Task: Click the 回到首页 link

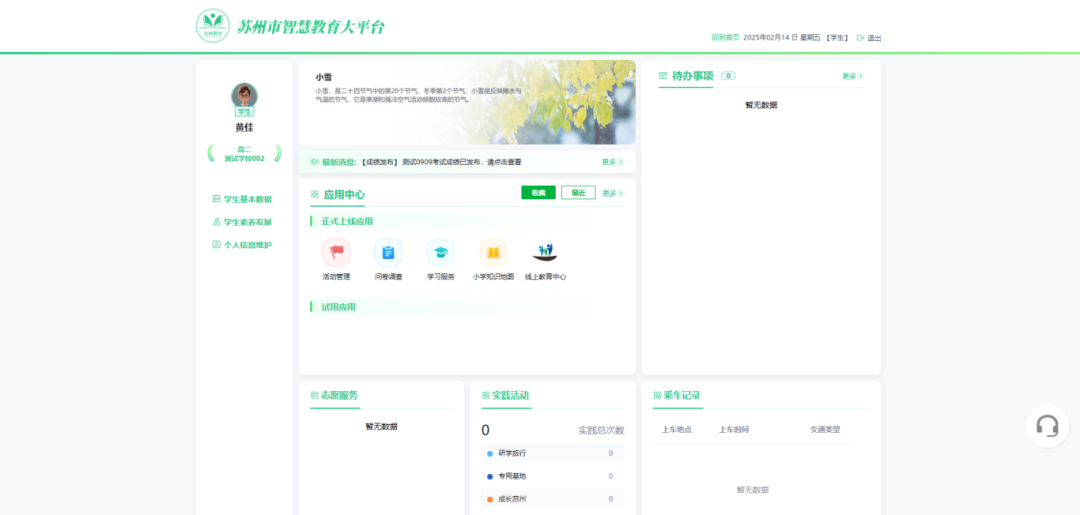Action: tap(725, 38)
